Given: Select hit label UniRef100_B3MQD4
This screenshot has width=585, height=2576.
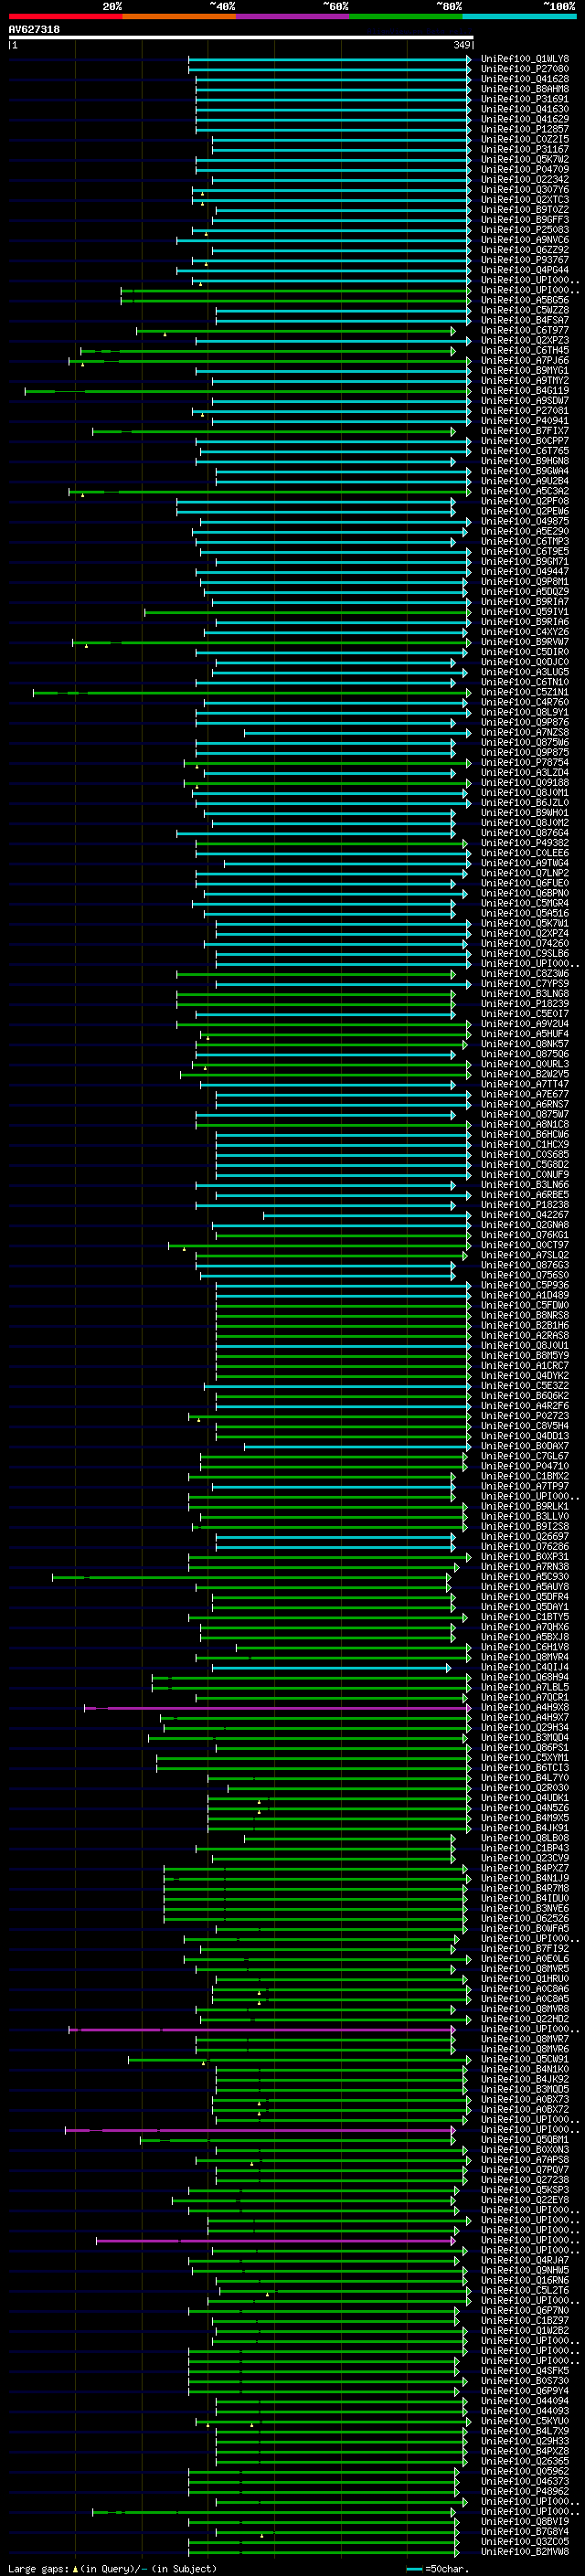Looking at the screenshot, I should click(x=525, y=1738).
